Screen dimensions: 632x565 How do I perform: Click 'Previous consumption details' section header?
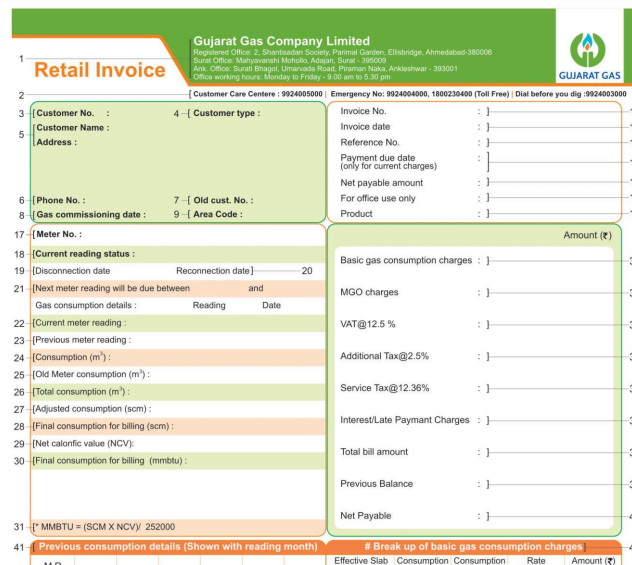pos(178,547)
